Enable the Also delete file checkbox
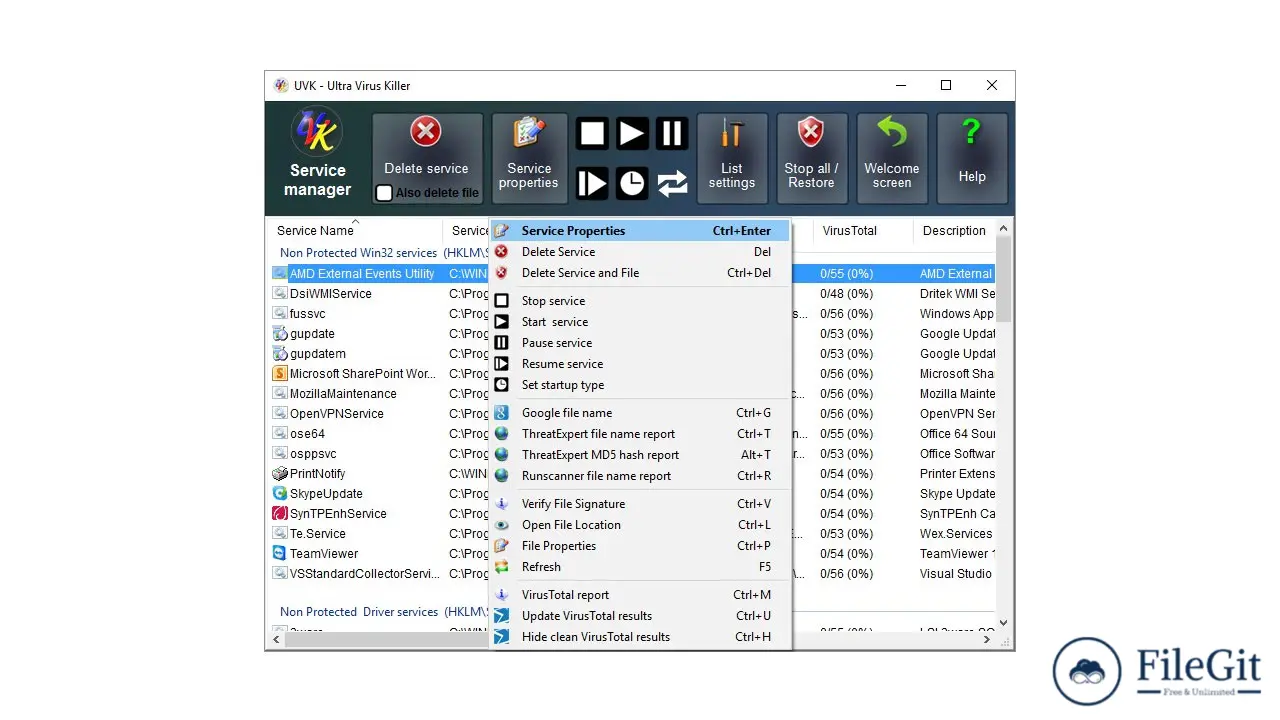Screen dimensions: 1280x720 click(x=384, y=193)
